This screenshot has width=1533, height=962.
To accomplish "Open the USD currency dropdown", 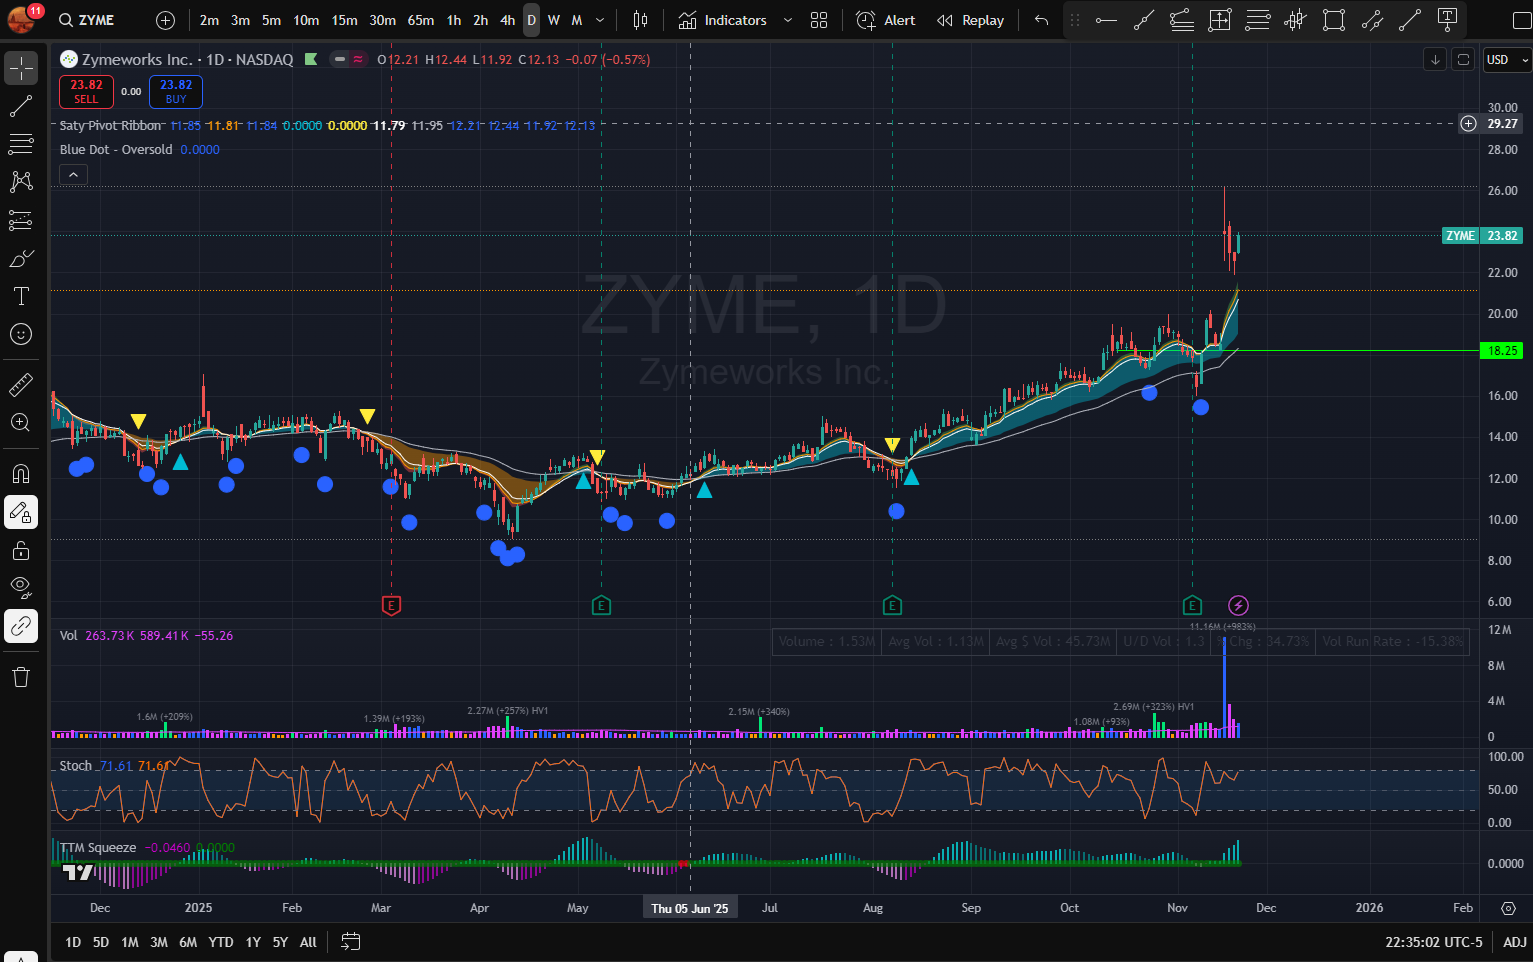I will click(1507, 60).
